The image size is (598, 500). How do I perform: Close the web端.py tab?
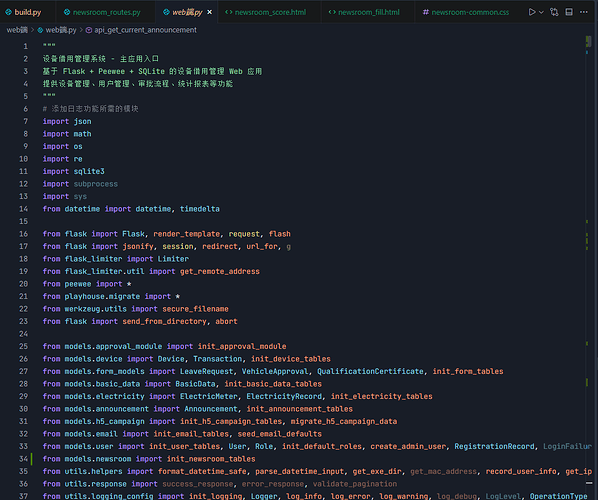tap(209, 12)
